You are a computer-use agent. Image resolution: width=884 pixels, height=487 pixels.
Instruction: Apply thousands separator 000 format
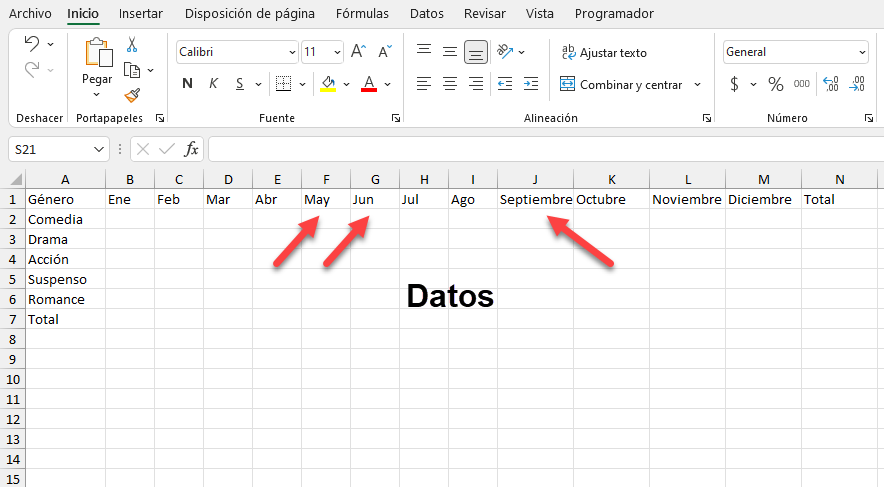pyautogui.click(x=802, y=84)
